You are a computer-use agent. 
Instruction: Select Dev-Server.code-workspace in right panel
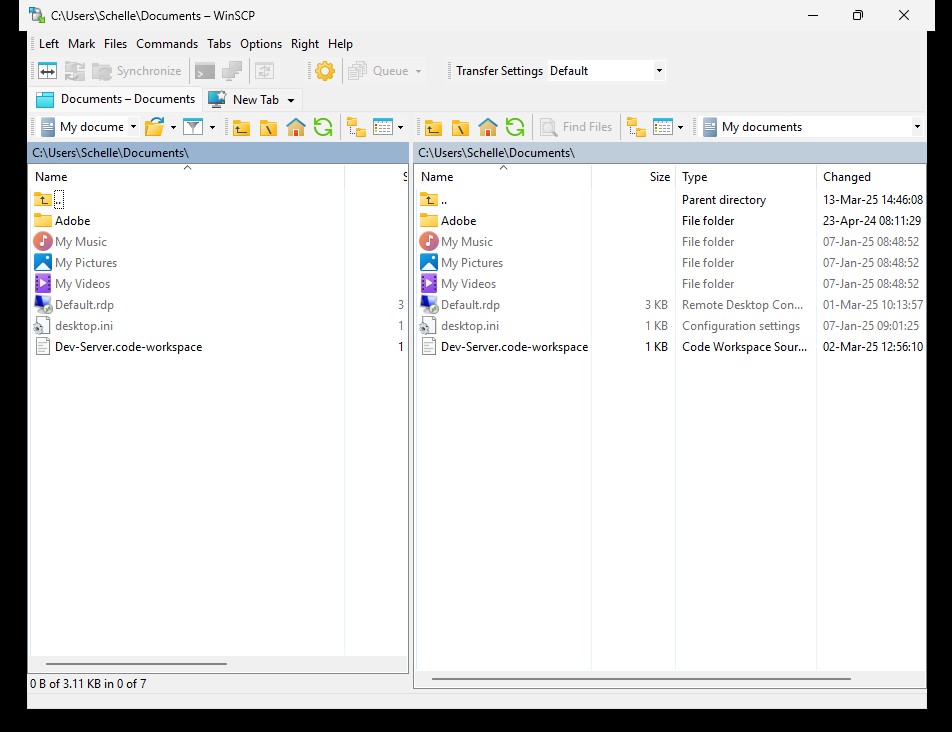click(x=514, y=347)
